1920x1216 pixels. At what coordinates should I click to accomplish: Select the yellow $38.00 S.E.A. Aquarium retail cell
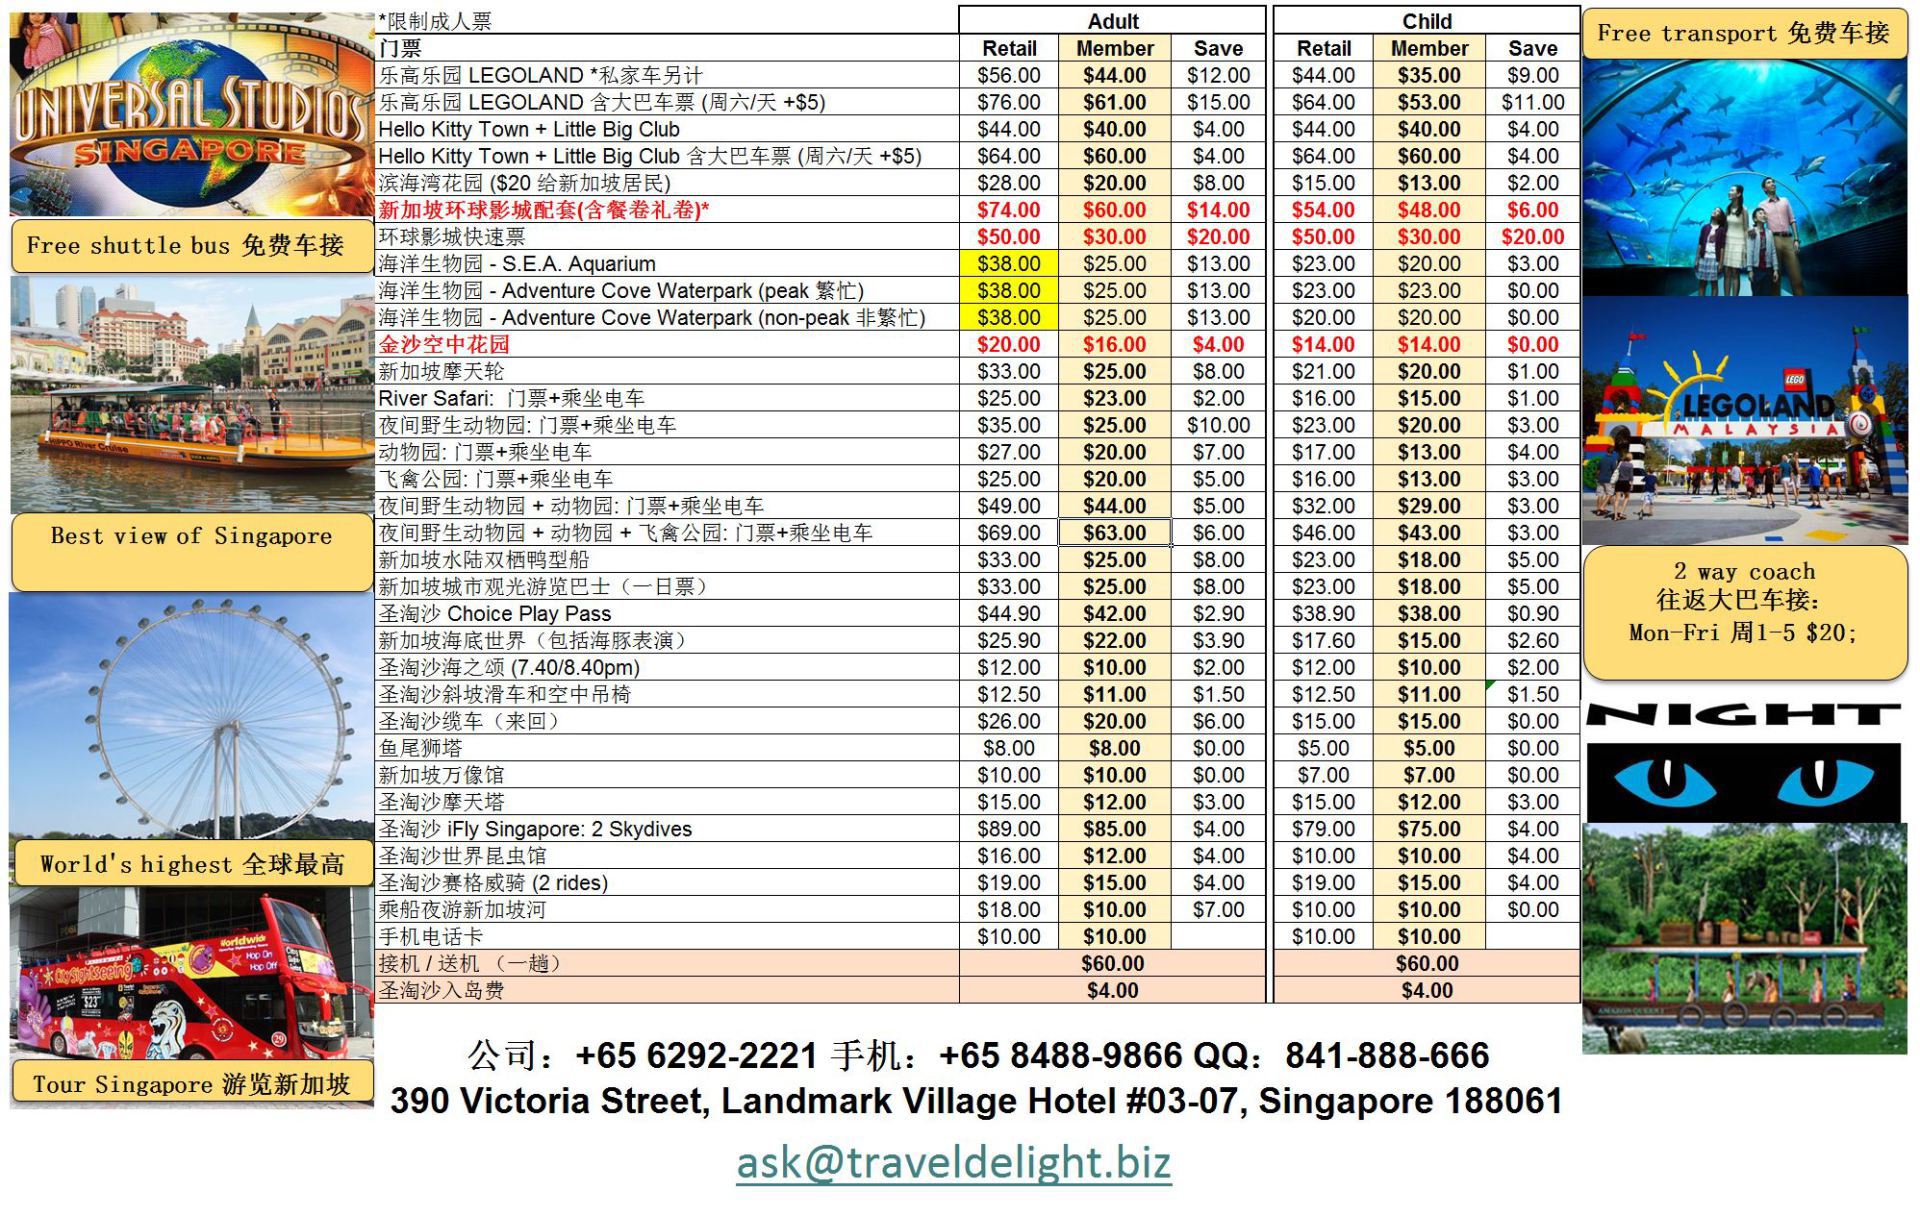coord(1008,264)
